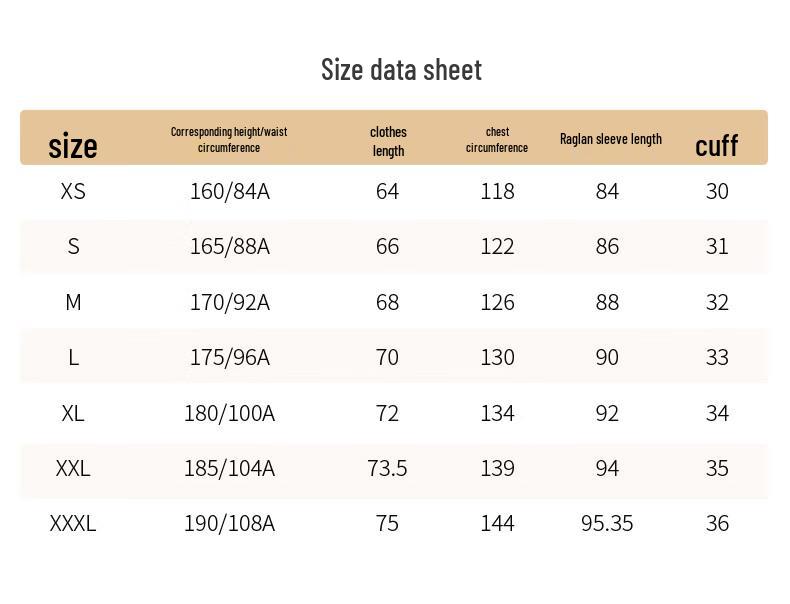Select the "Raglan sleeve length" header

(x=610, y=139)
